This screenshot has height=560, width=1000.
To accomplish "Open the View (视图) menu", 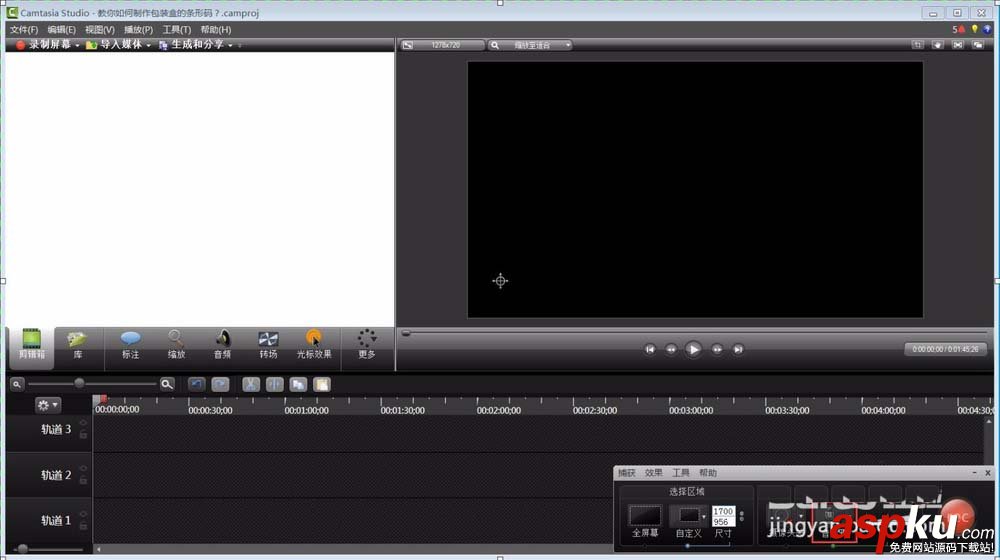I will [99, 29].
